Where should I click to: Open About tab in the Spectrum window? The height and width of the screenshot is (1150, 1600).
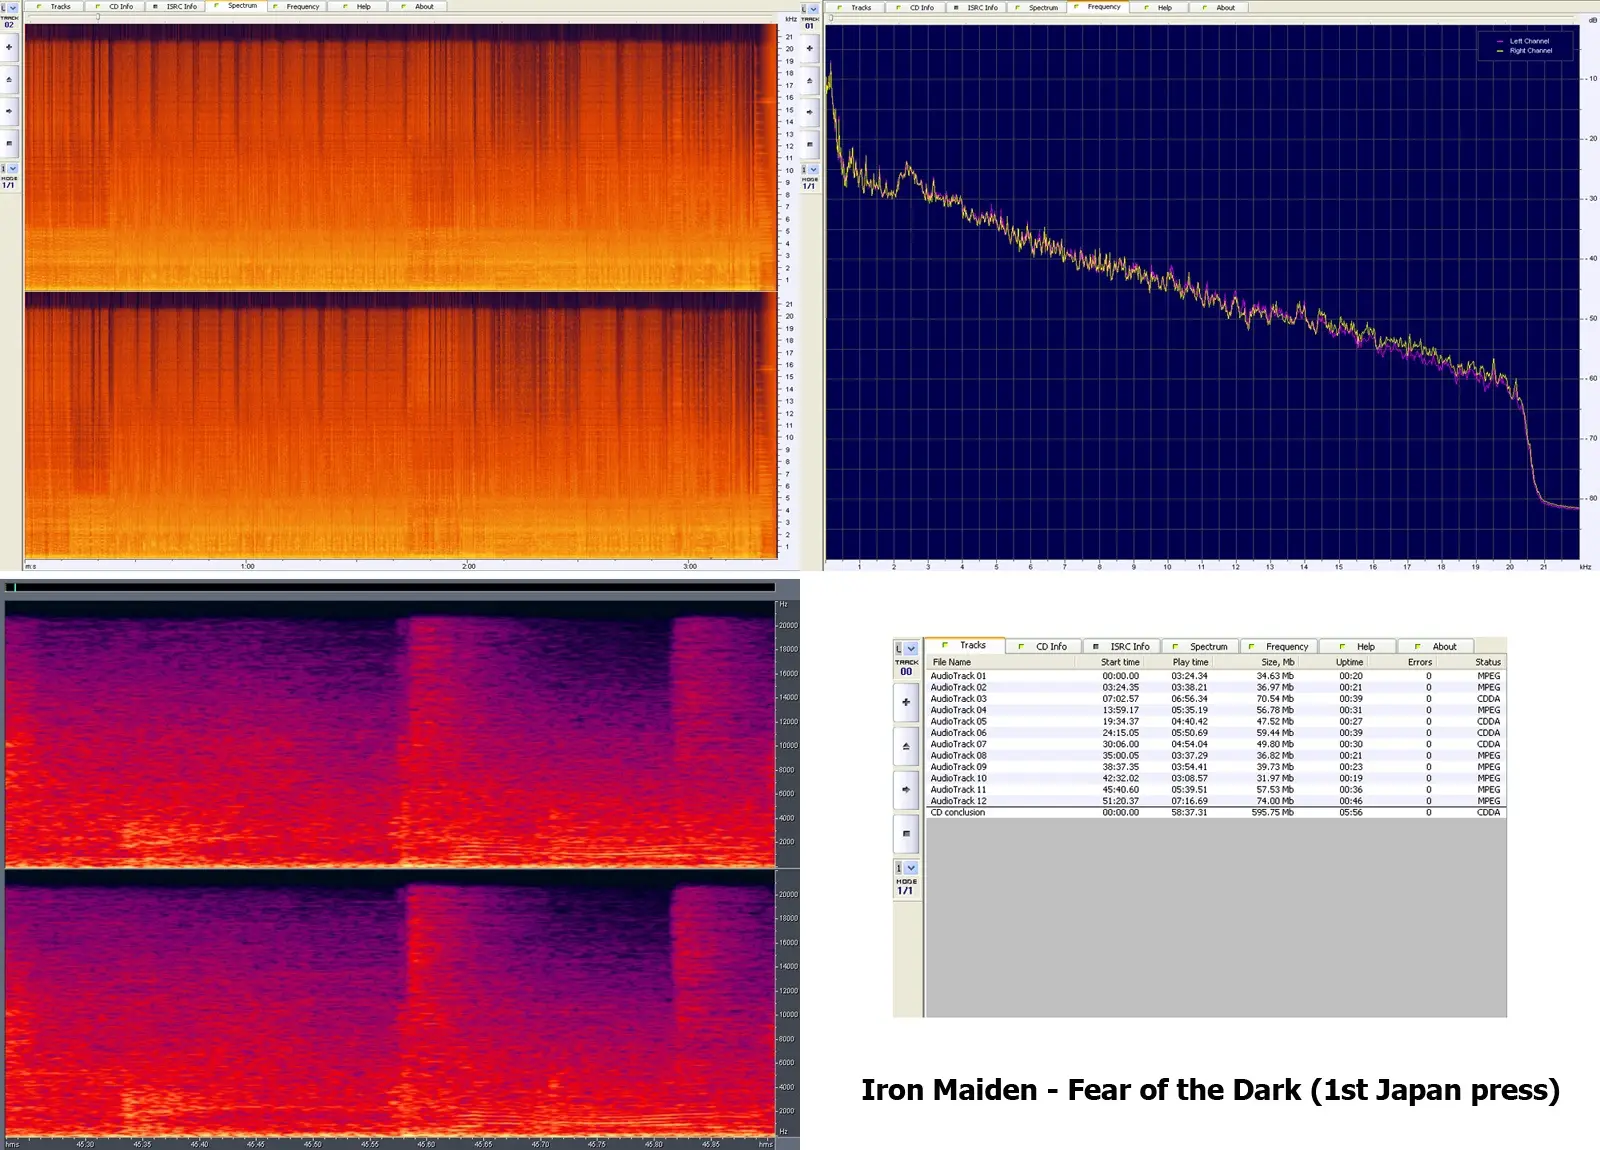(x=417, y=6)
